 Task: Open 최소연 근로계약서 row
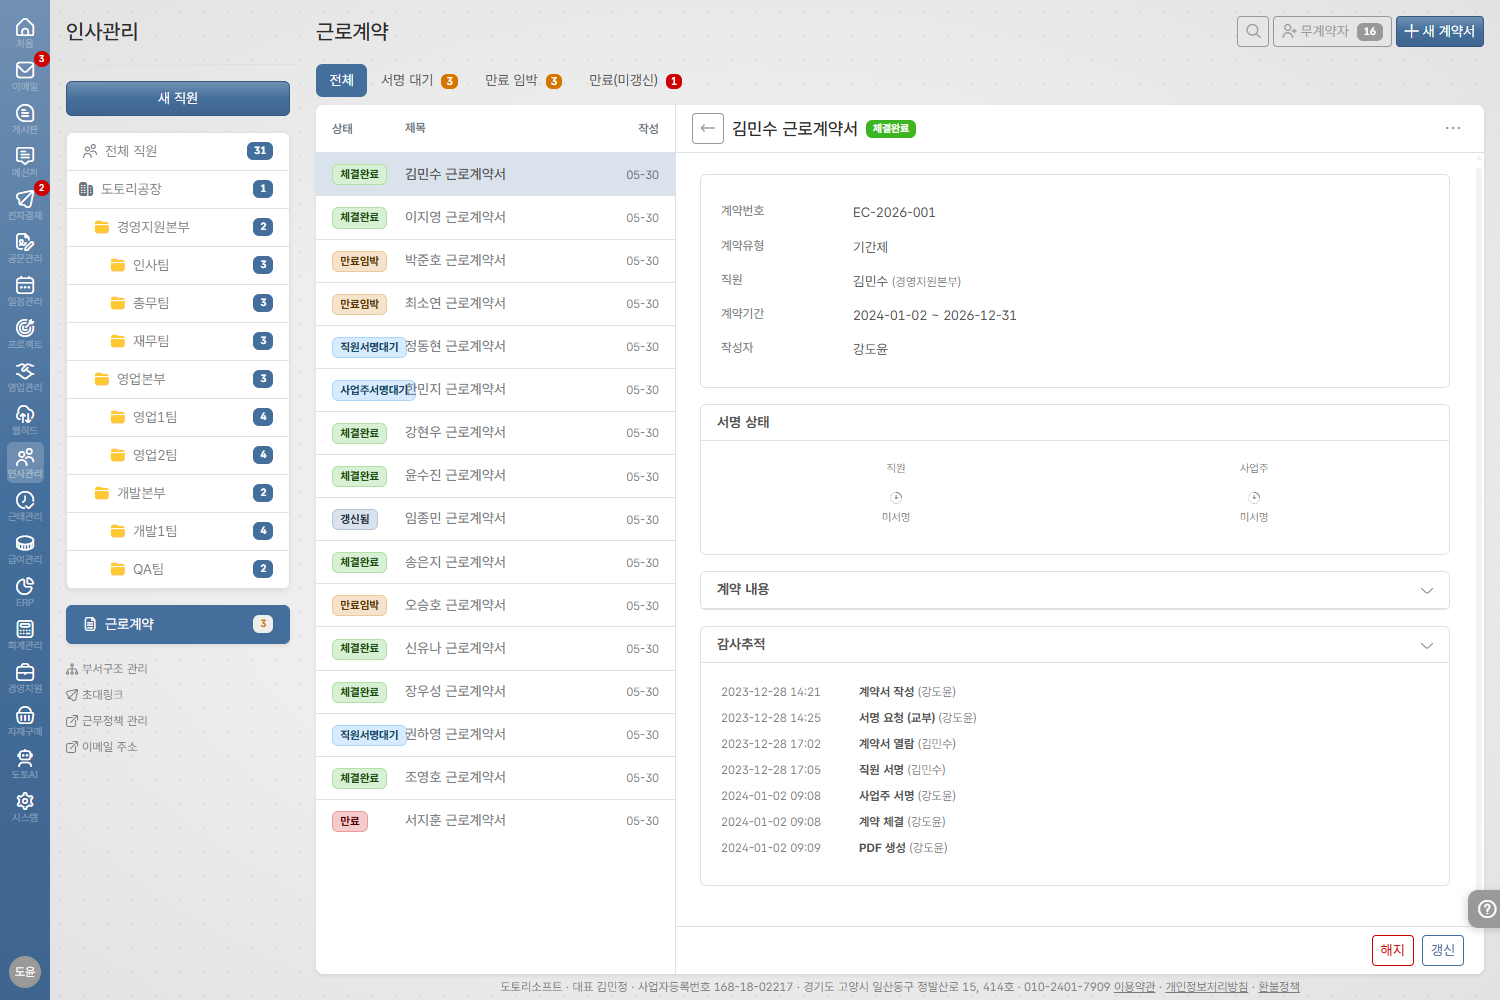(495, 304)
